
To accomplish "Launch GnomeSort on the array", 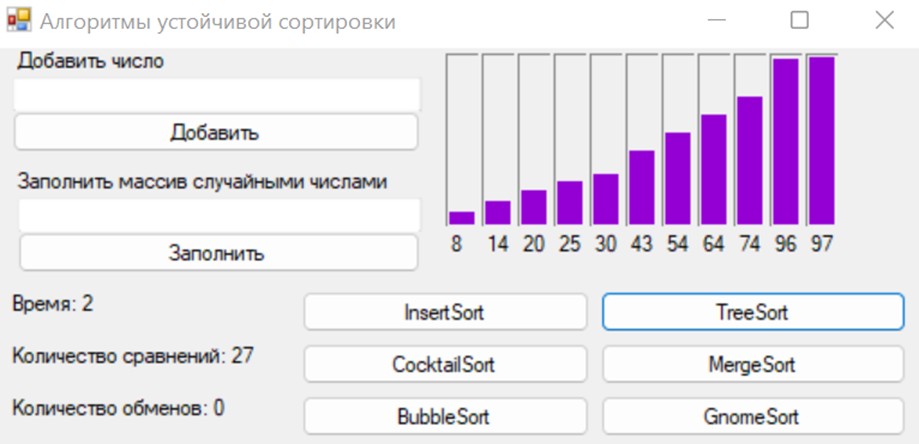I will click(x=753, y=416).
